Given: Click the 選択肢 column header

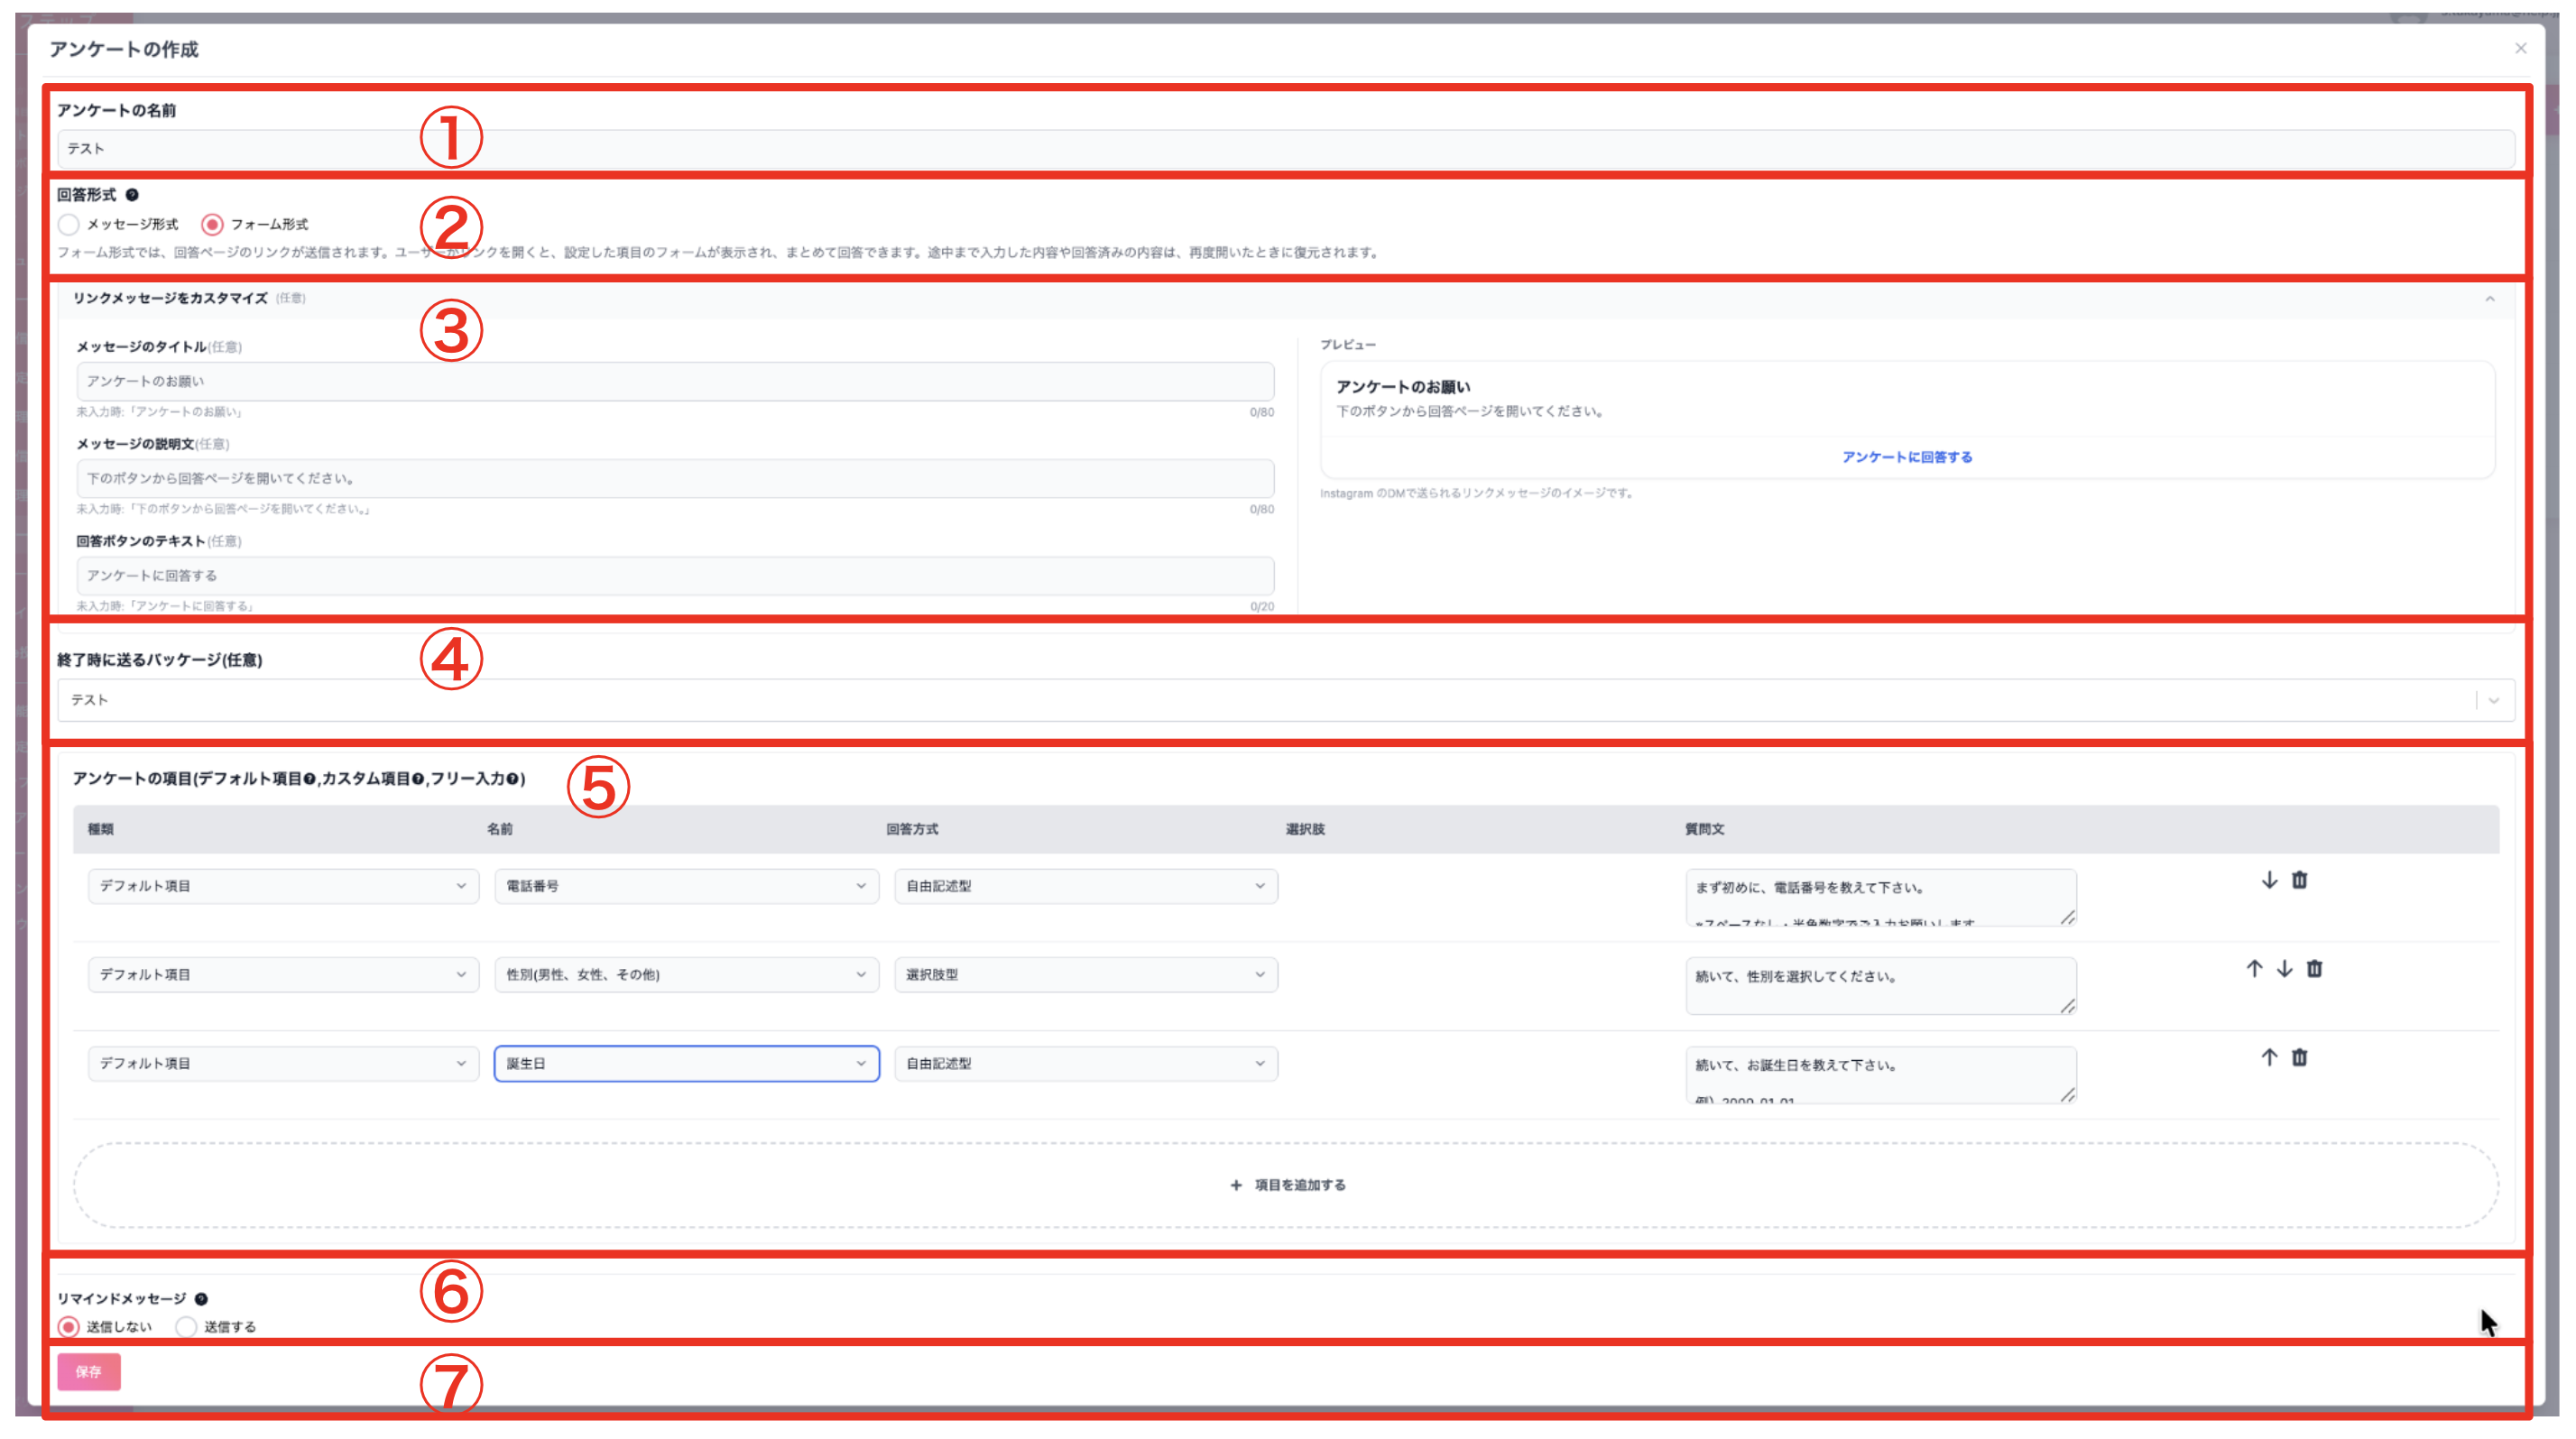Looking at the screenshot, I should [x=1304, y=829].
